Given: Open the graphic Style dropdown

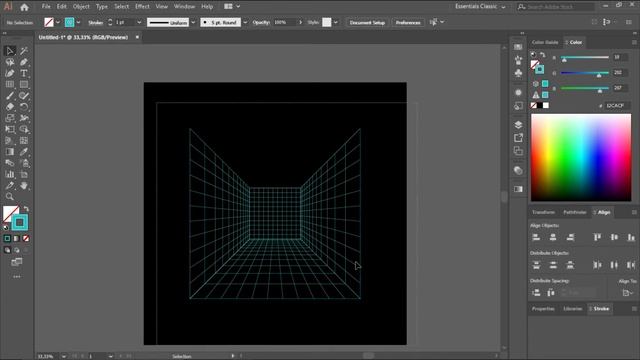Looking at the screenshot, I should pyautogui.click(x=335, y=22).
